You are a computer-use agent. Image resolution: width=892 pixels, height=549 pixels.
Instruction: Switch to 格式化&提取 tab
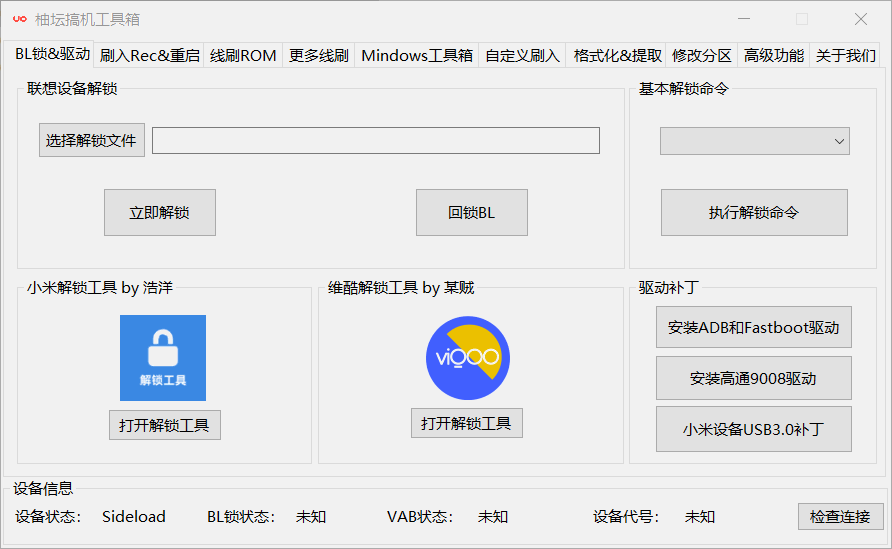(617, 56)
